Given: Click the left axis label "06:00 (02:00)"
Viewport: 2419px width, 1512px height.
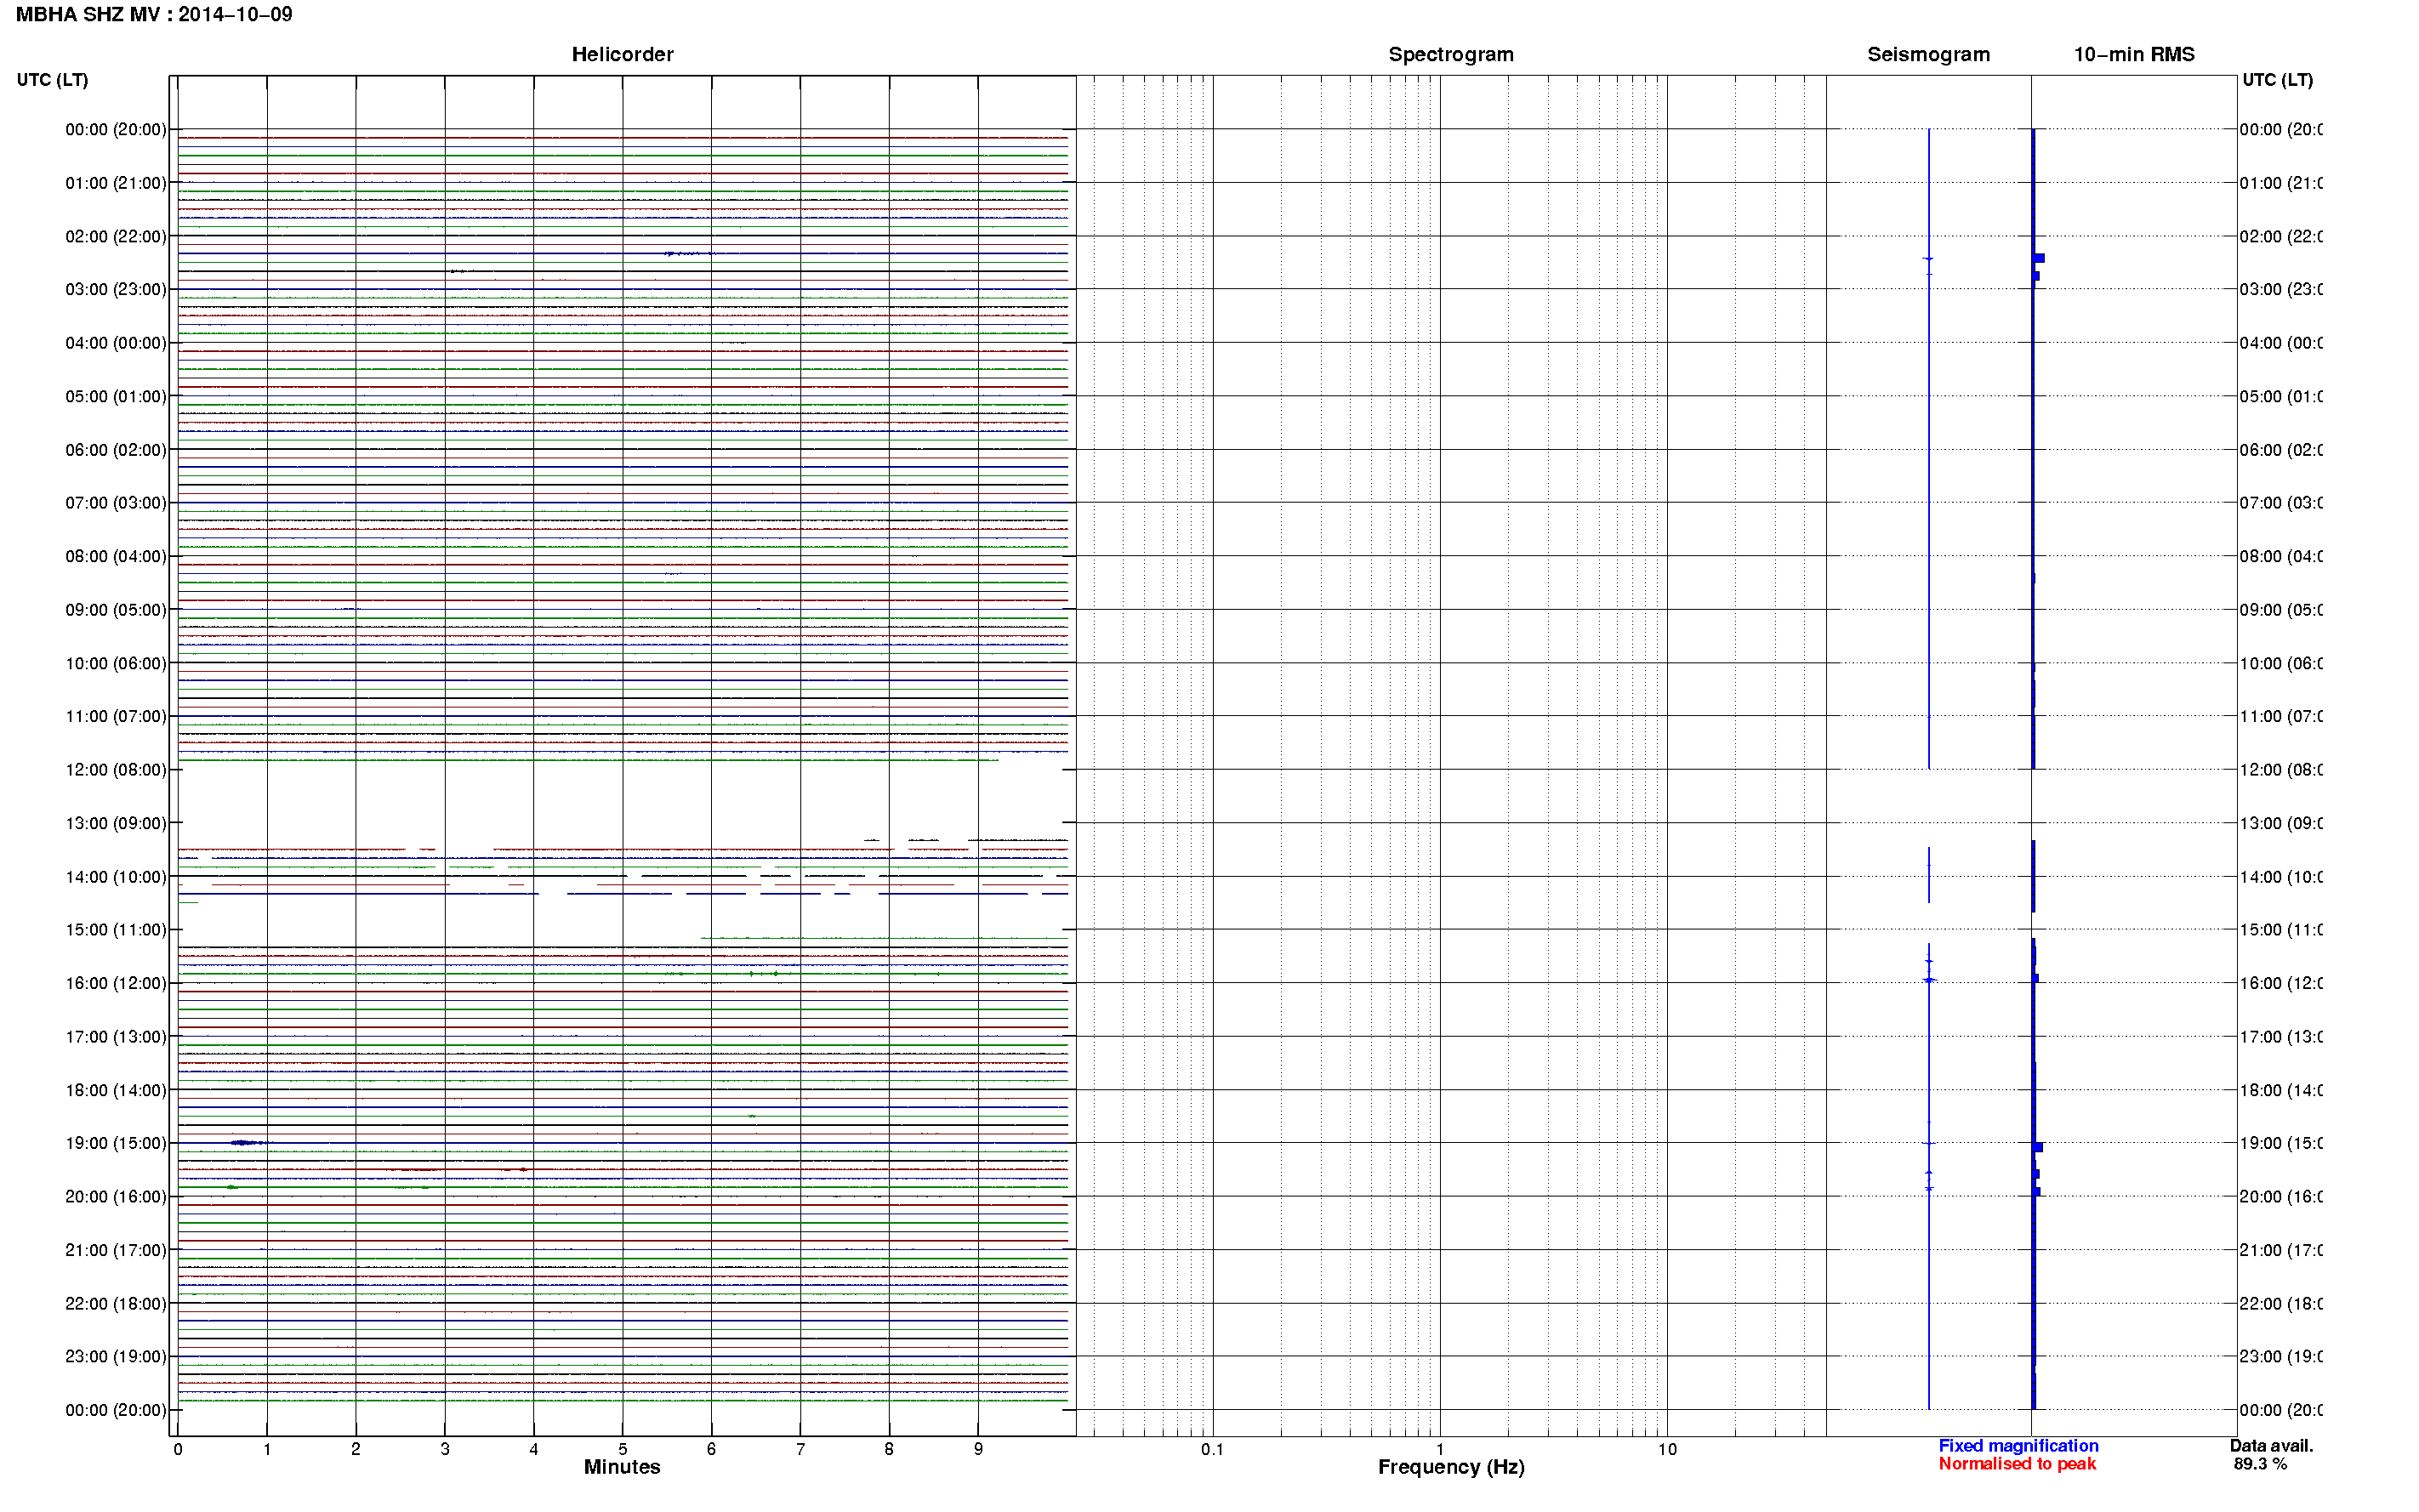Looking at the screenshot, I should click(x=116, y=450).
